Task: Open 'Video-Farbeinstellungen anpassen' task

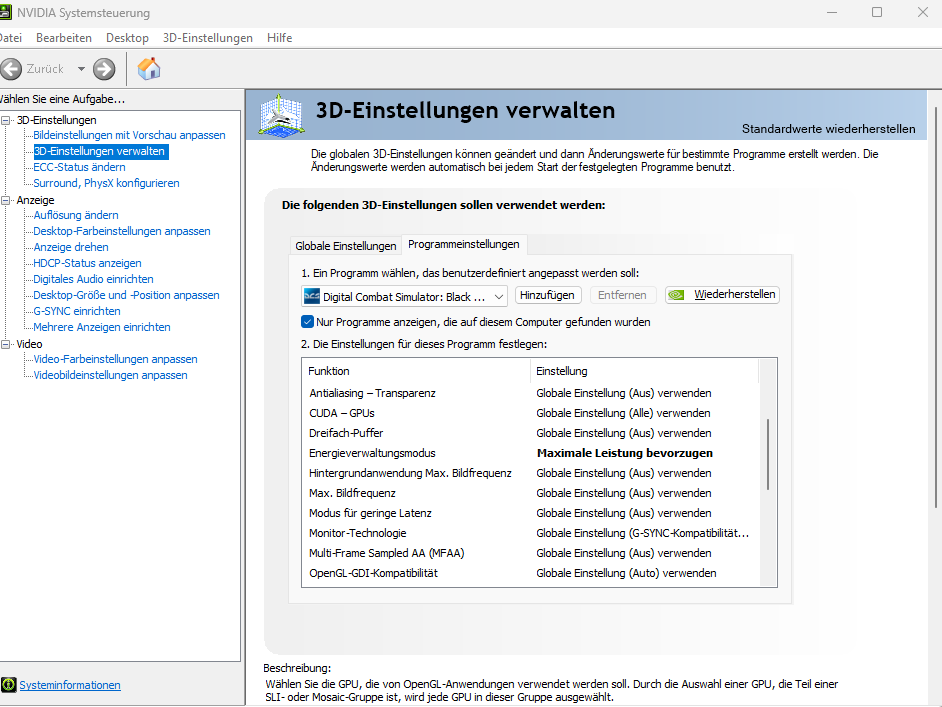Action: point(115,359)
